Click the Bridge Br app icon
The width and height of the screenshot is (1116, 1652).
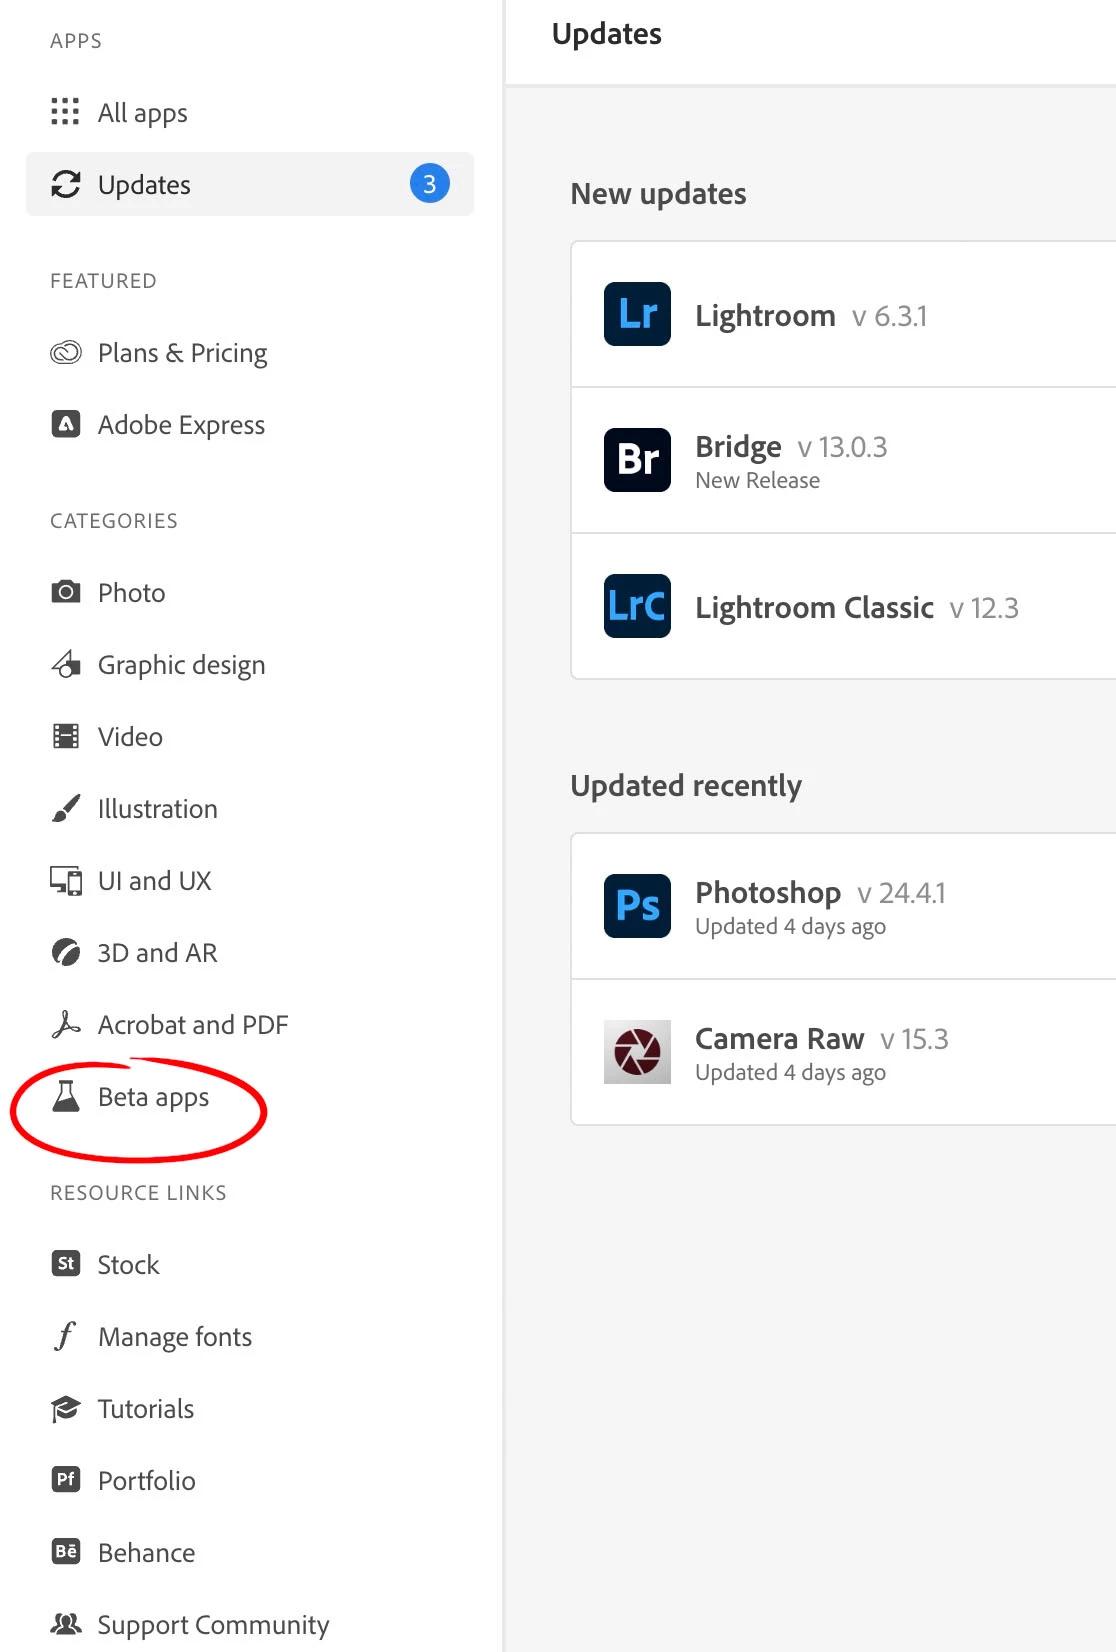[x=638, y=460]
